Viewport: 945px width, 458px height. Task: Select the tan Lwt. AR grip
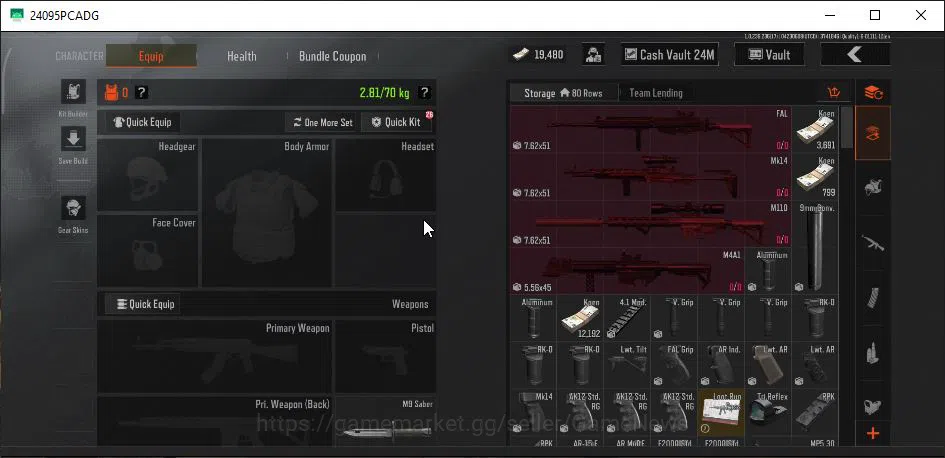[768, 365]
